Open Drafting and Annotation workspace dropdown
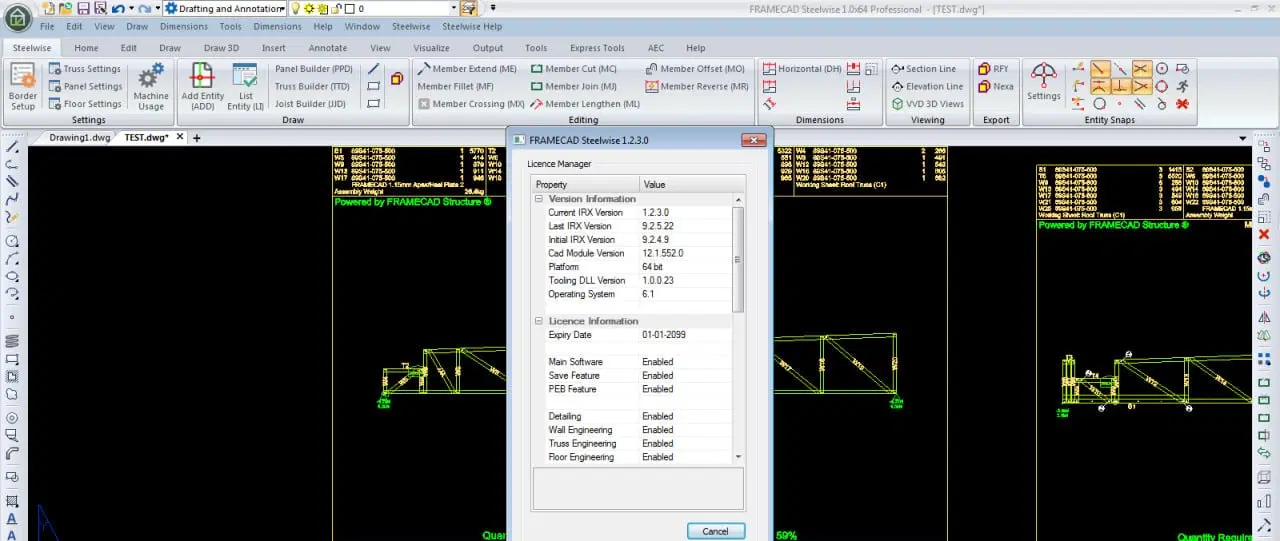Image resolution: width=1280 pixels, height=541 pixels. tap(281, 8)
